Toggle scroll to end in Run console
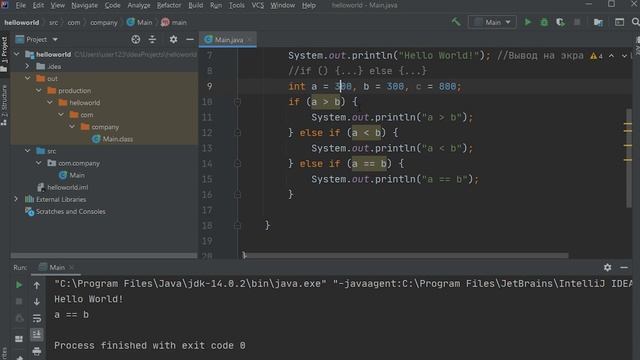 click(x=37, y=335)
